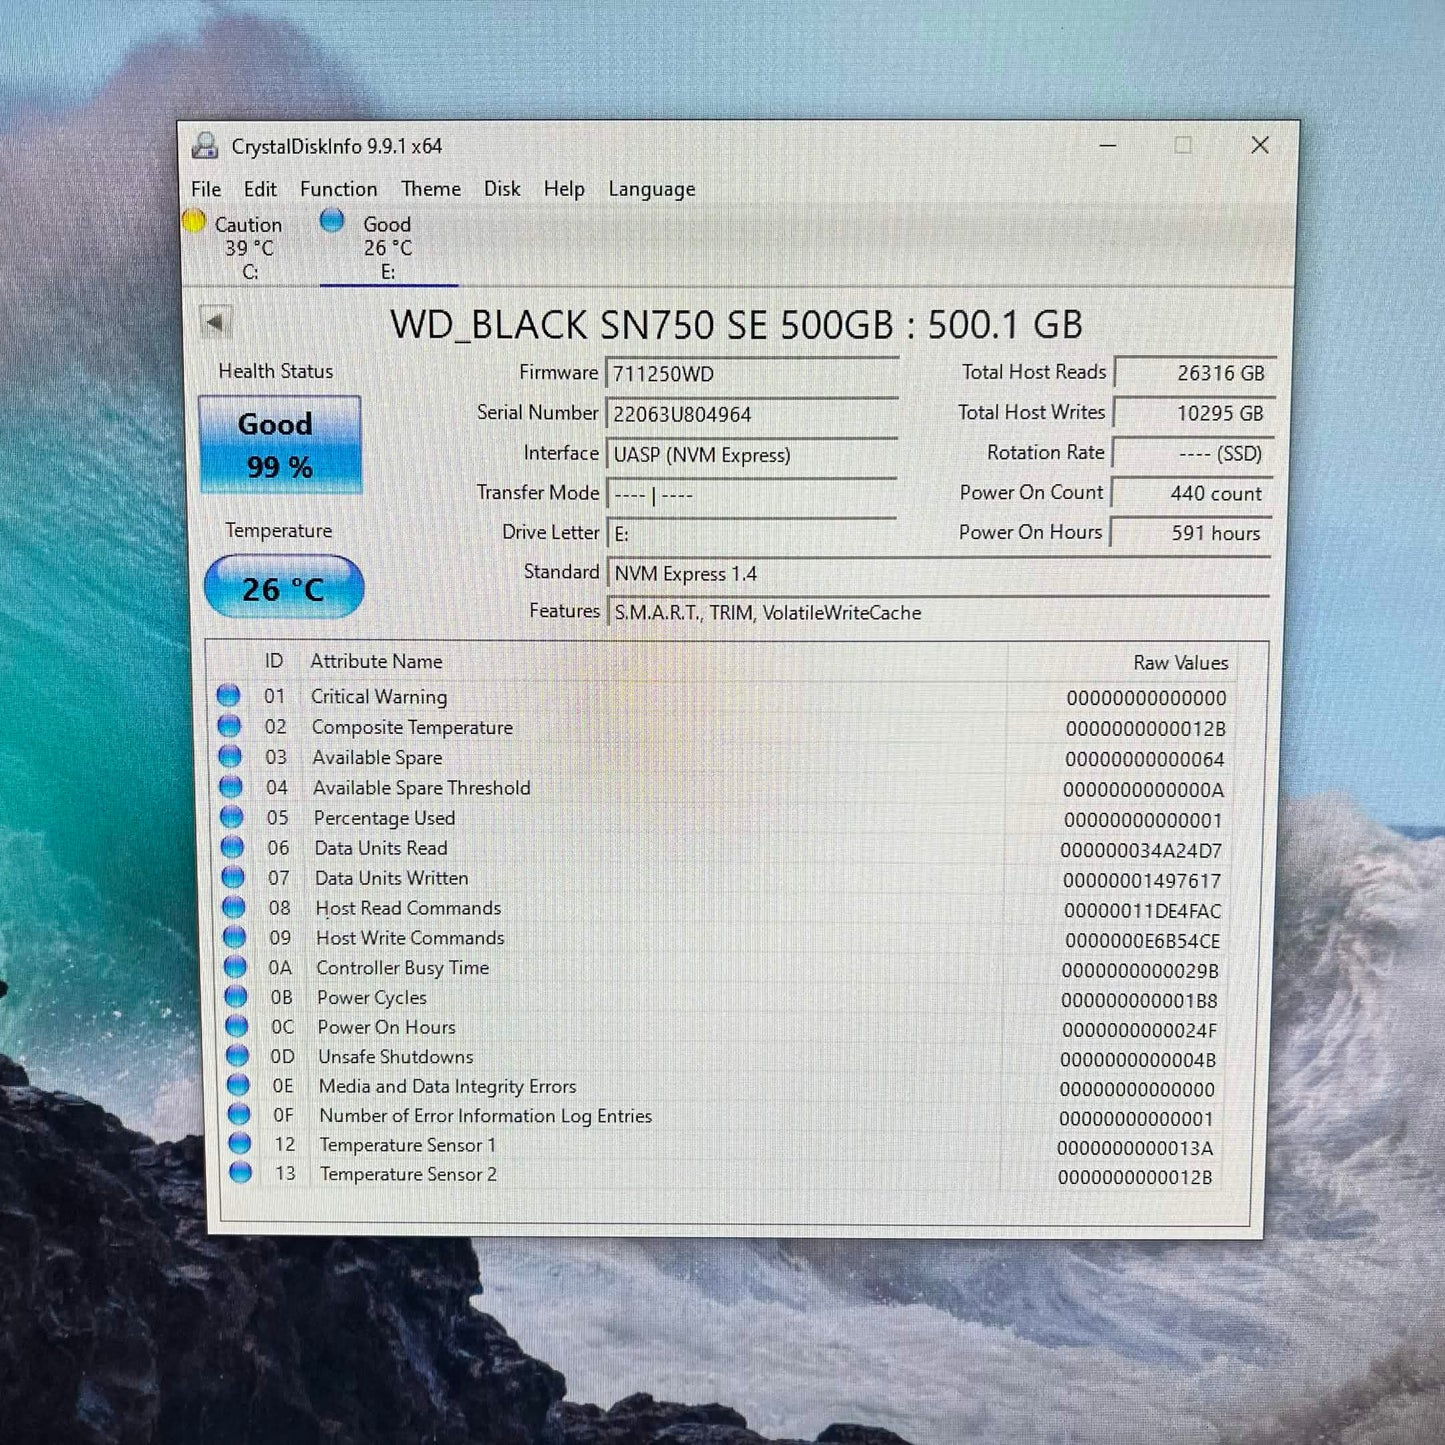Screen dimensions: 1445x1445
Task: Click the Good 99 % health status button
Action: pos(279,444)
